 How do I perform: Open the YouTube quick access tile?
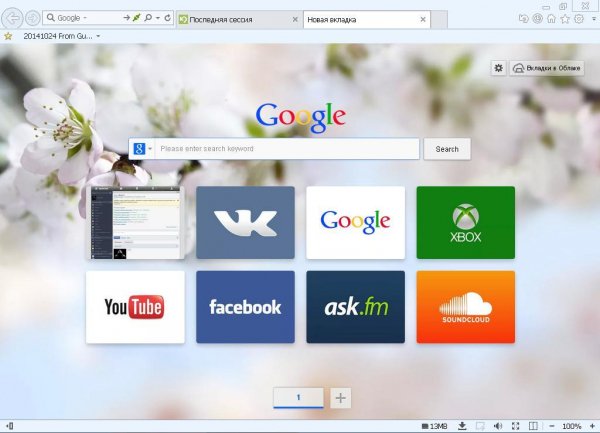[135, 307]
